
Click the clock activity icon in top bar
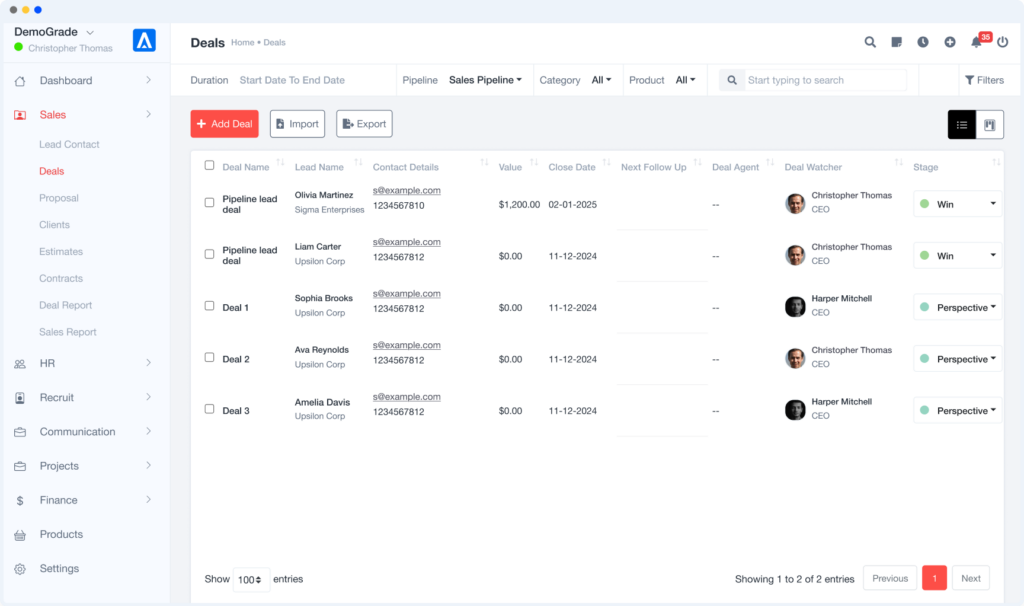[924, 42]
